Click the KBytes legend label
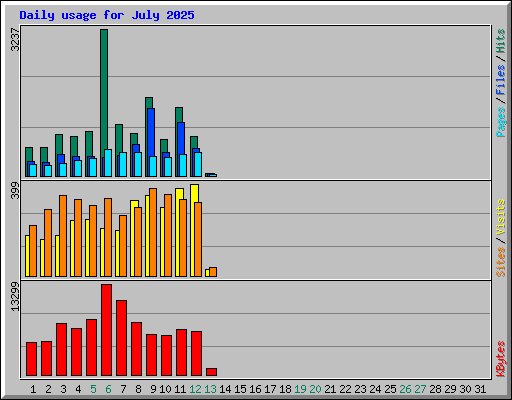The image size is (512, 400). click(501, 359)
